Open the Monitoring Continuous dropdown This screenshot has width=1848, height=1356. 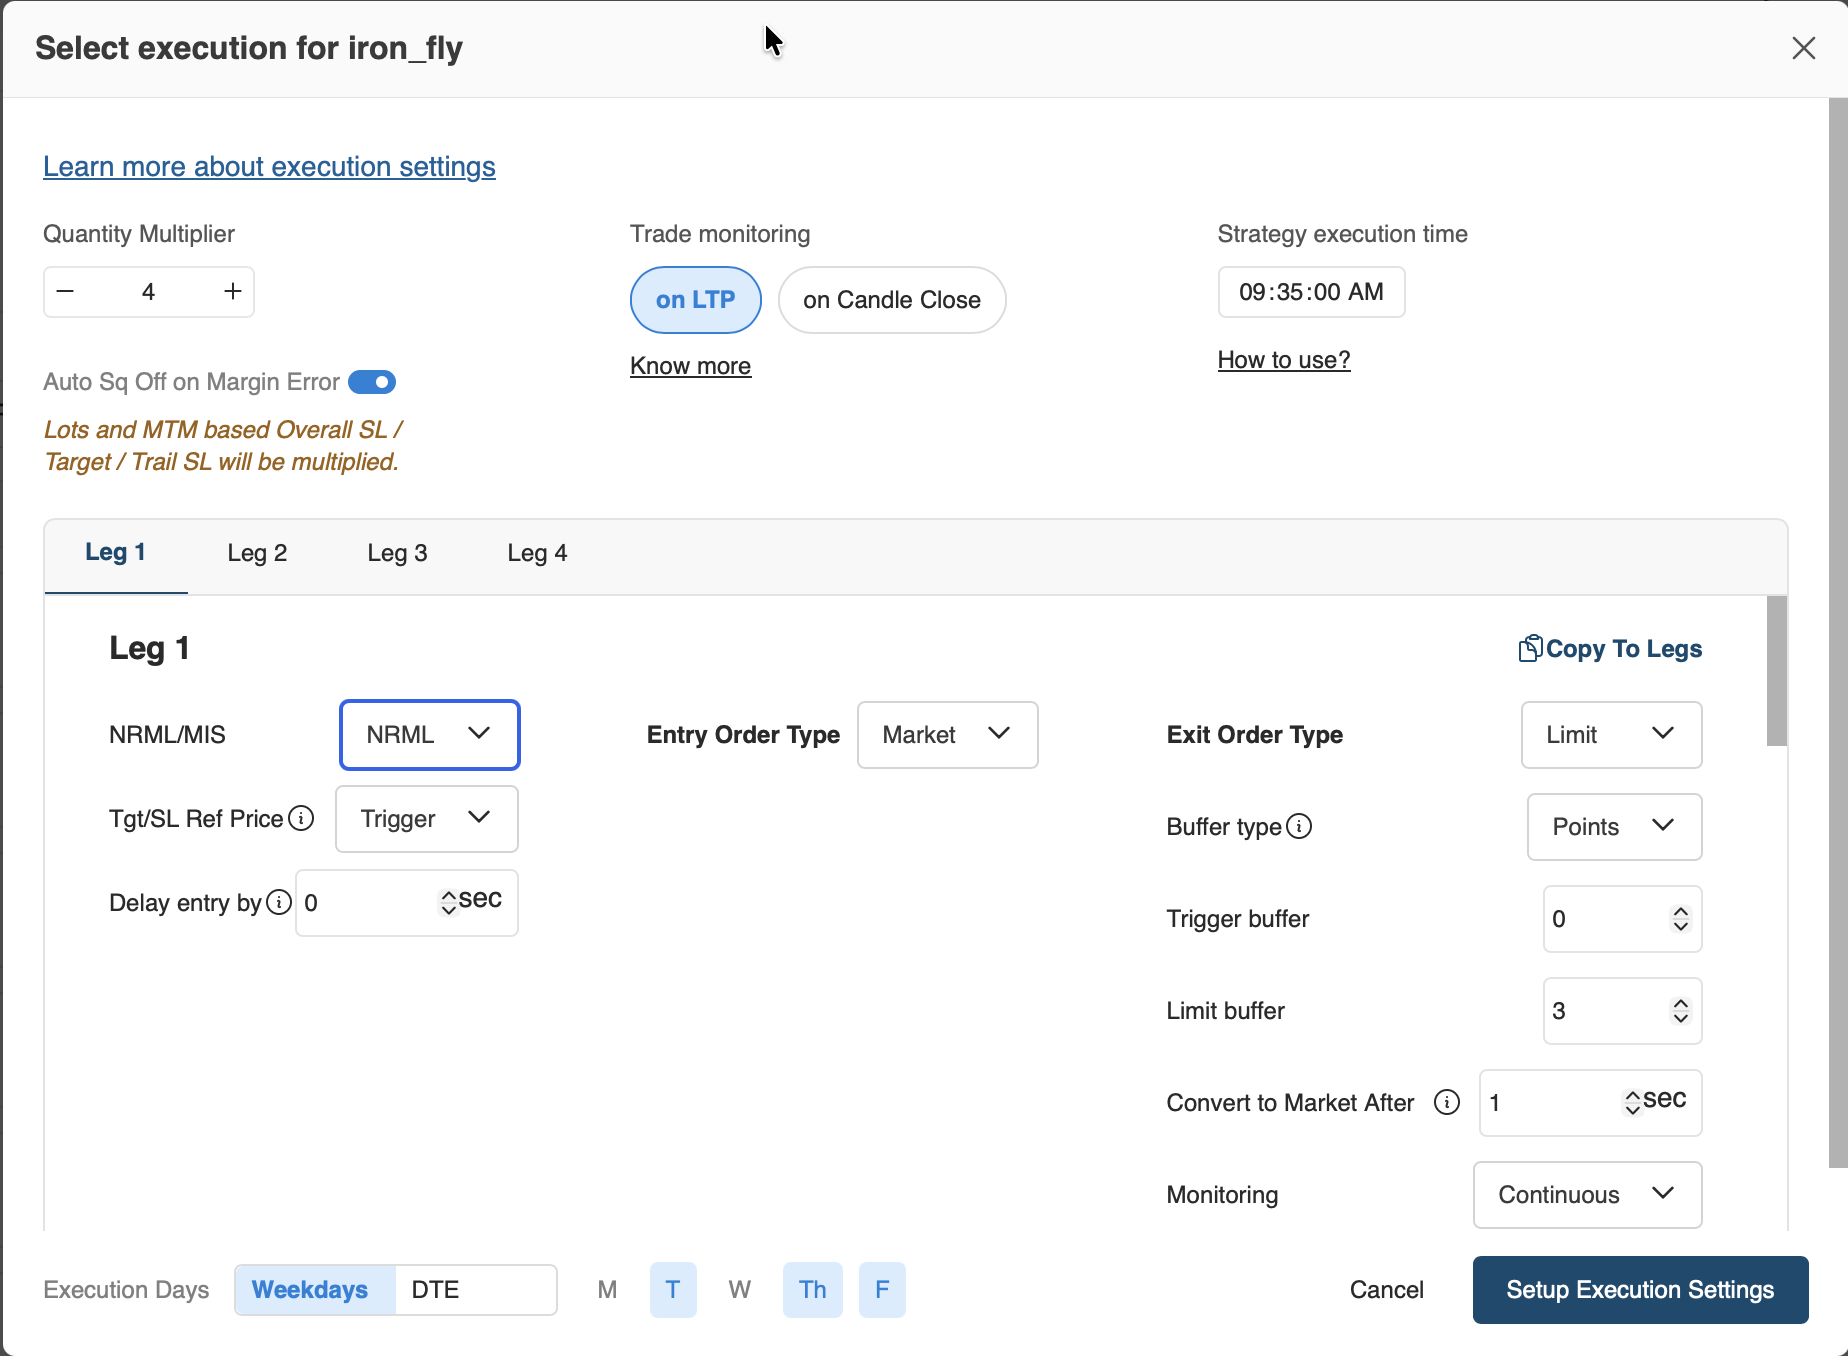[x=1586, y=1194]
